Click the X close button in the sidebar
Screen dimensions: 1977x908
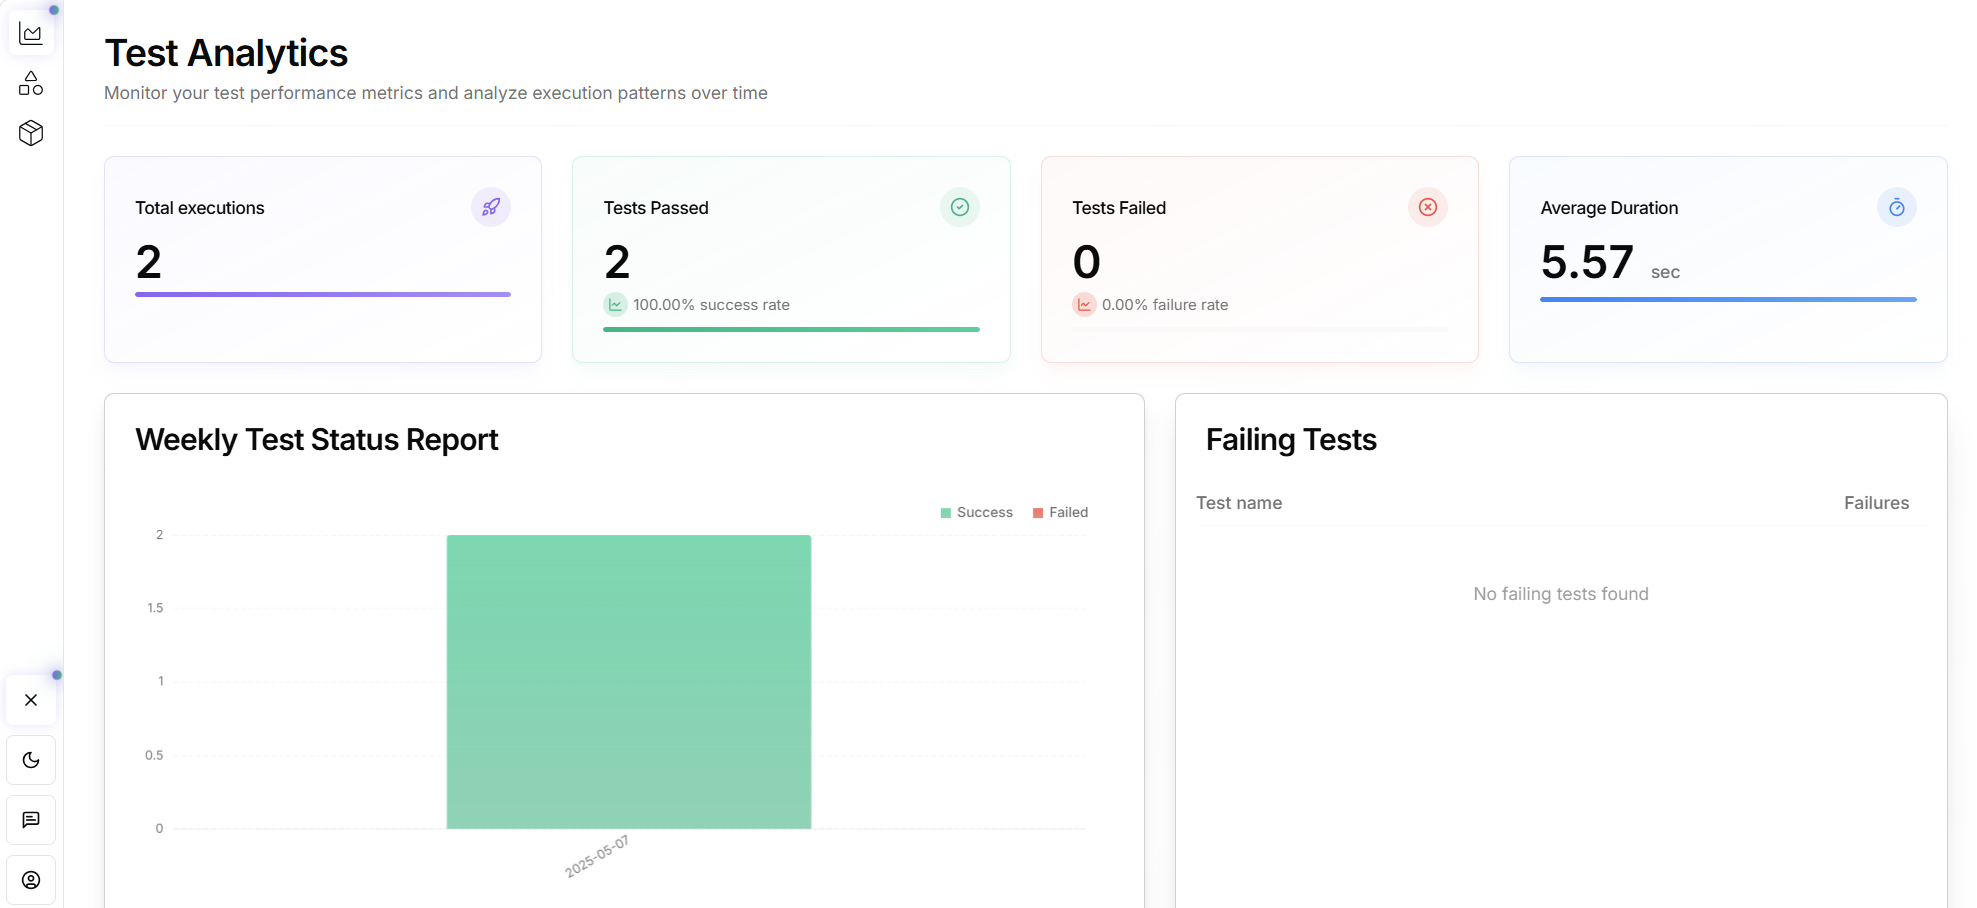coord(30,700)
